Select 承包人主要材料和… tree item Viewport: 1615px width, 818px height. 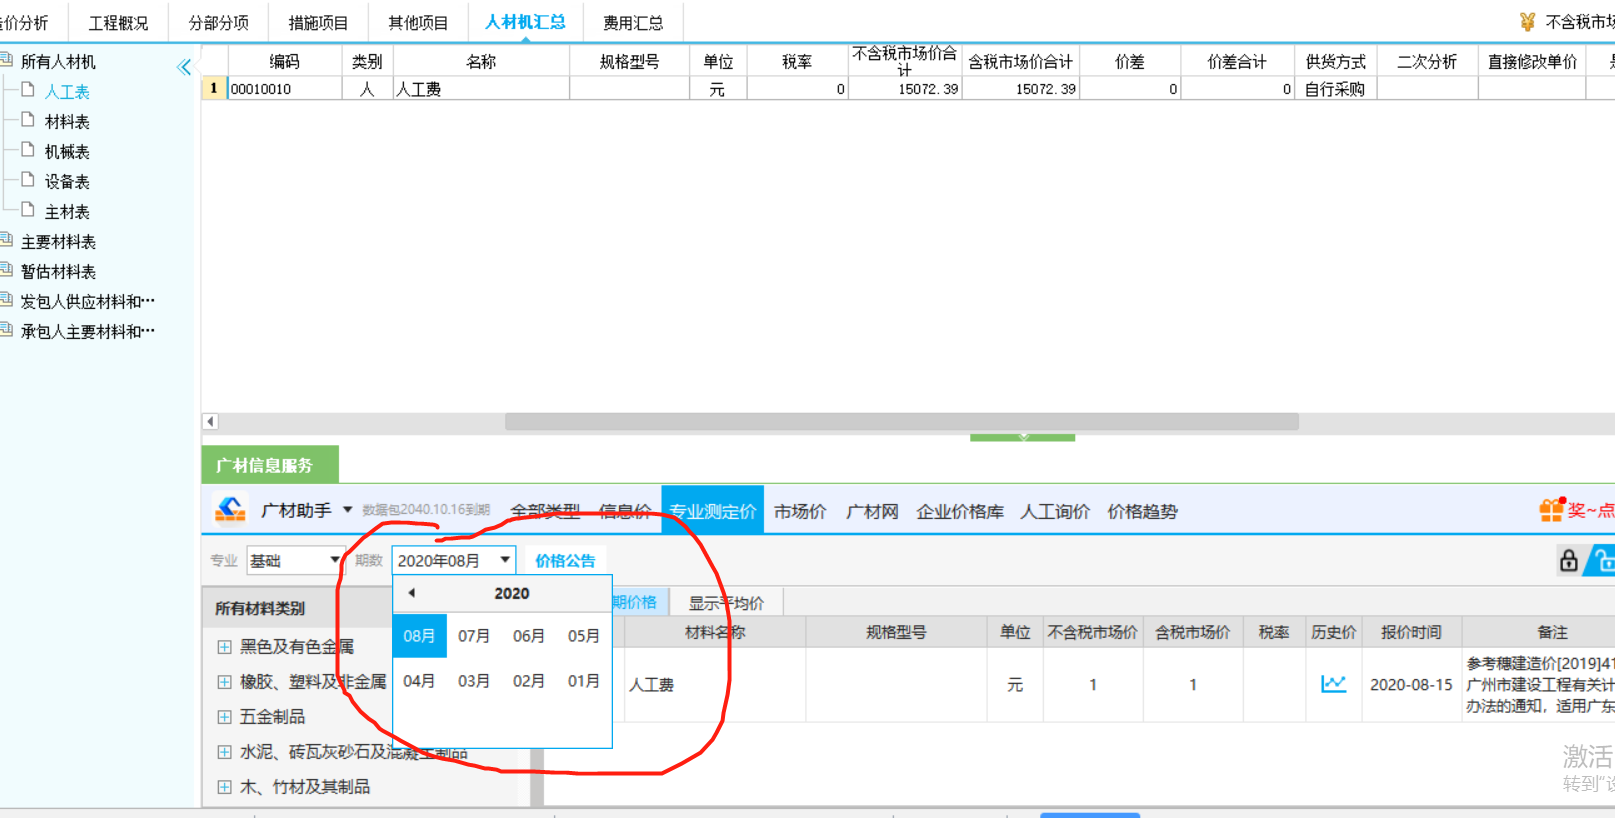(x=88, y=331)
